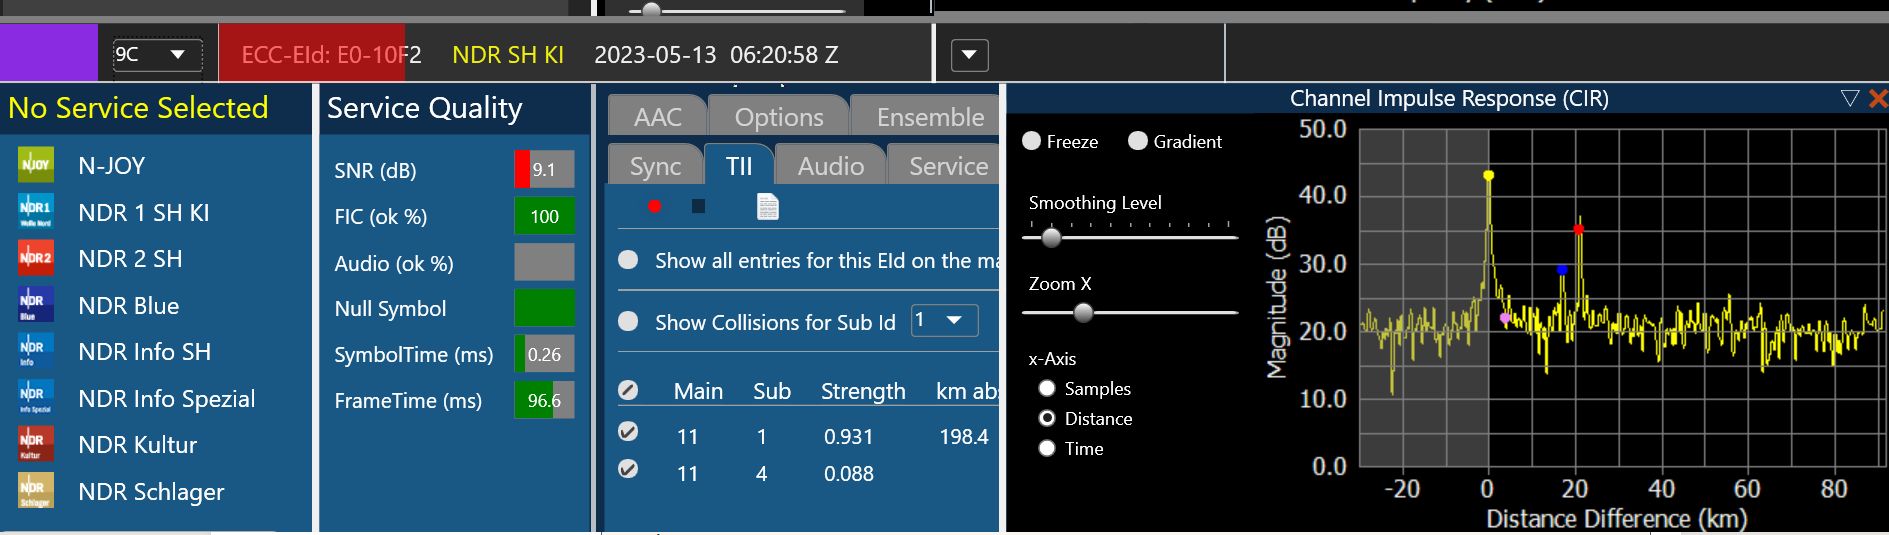Expand the Sub Id collision dropdown

coord(944,321)
